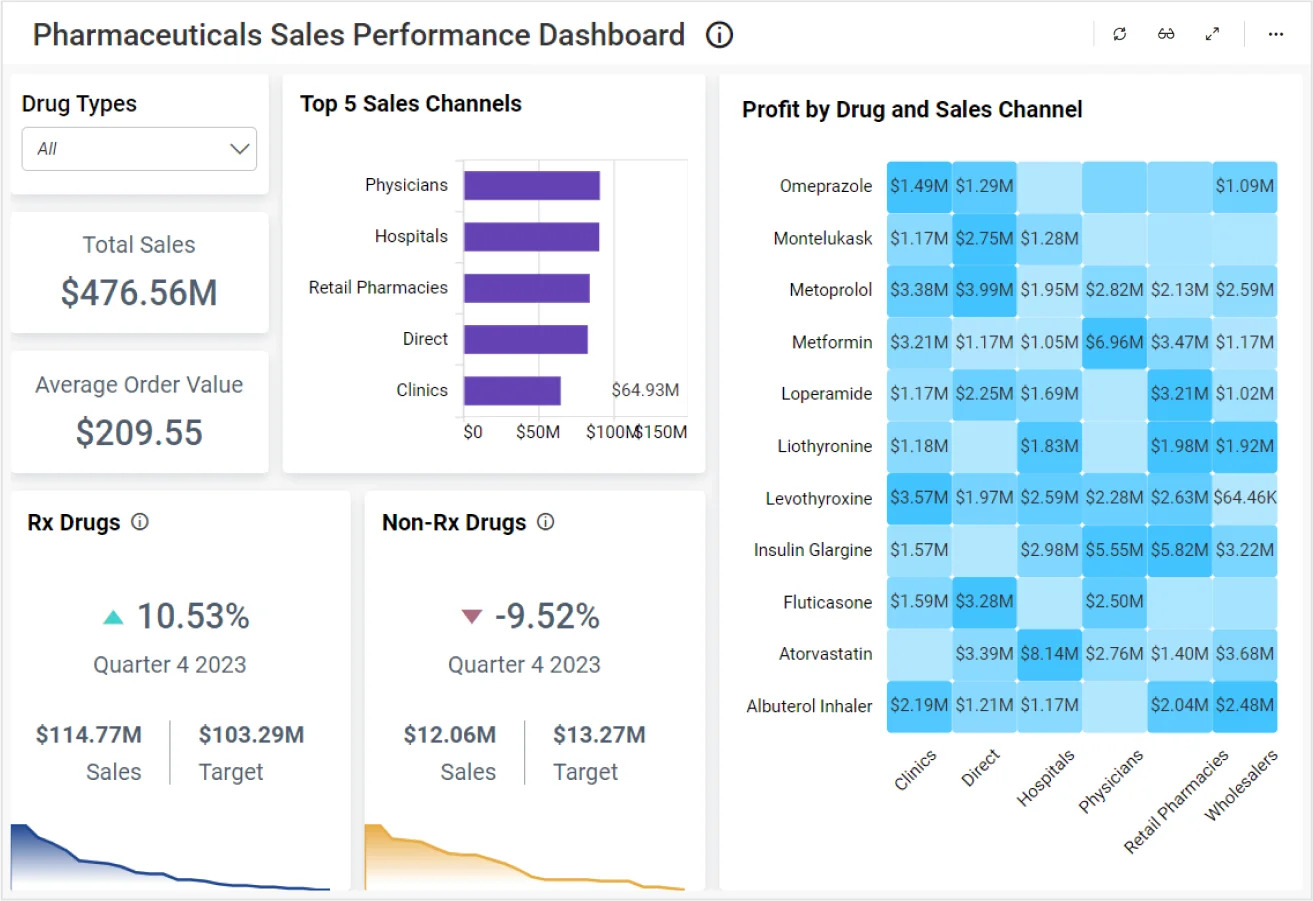Click the Rx Drugs info icon
This screenshot has height=901, width=1313.
(140, 522)
